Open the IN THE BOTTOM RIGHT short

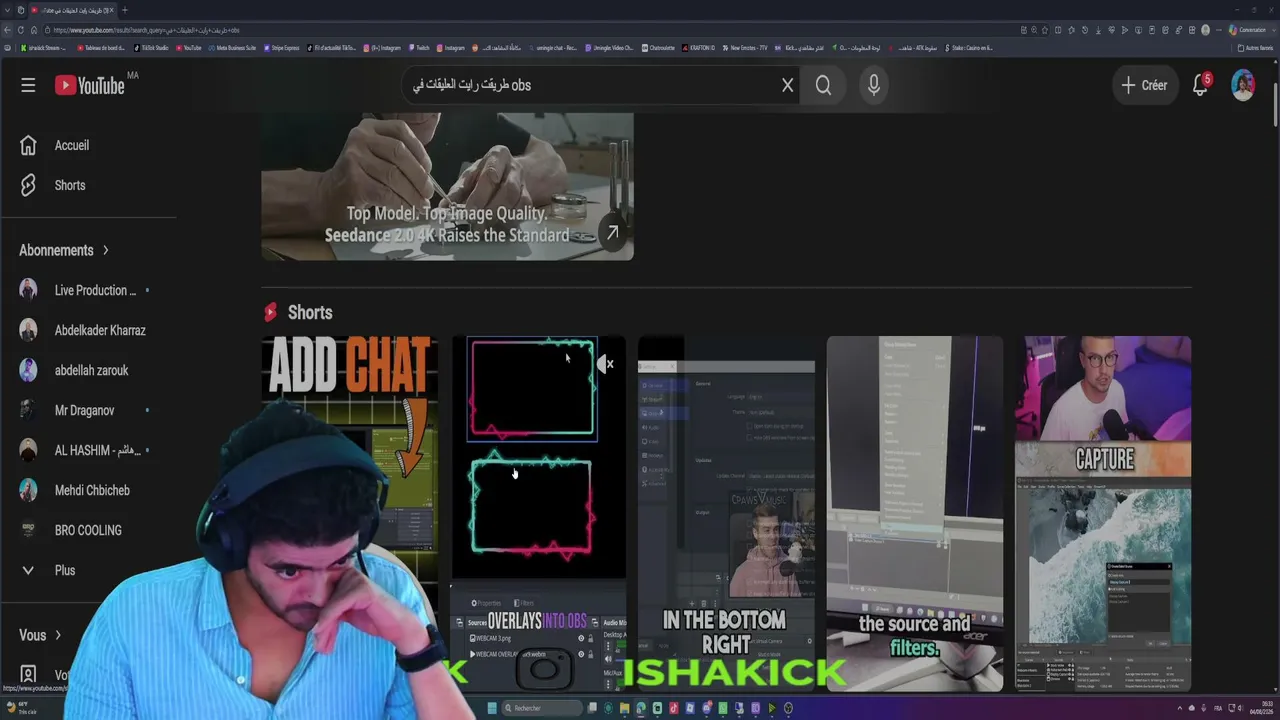pyautogui.click(x=727, y=514)
